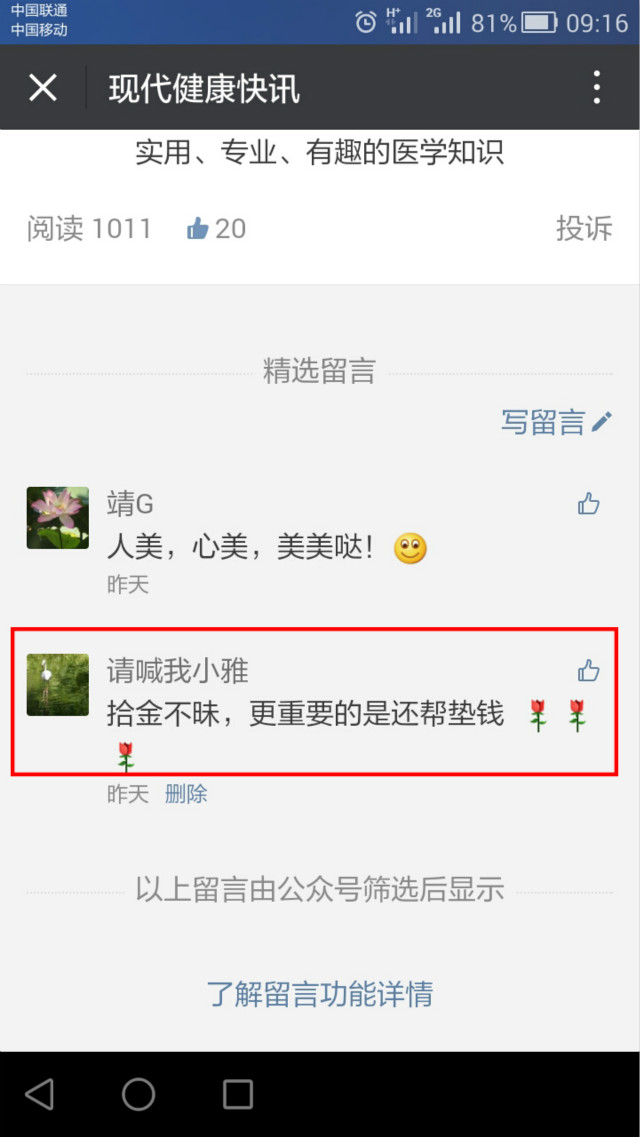This screenshot has width=640, height=1137.
Task: Tap the alarm clock icon in the status bar
Action: (366, 22)
